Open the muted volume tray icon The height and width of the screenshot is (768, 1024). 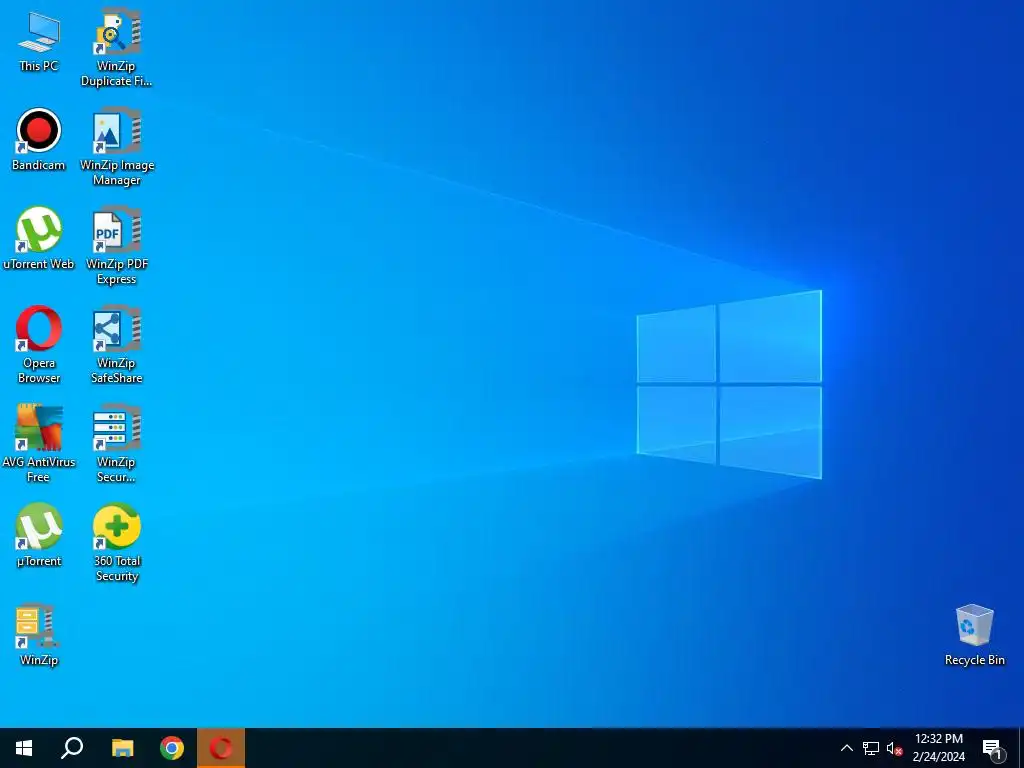(894, 748)
